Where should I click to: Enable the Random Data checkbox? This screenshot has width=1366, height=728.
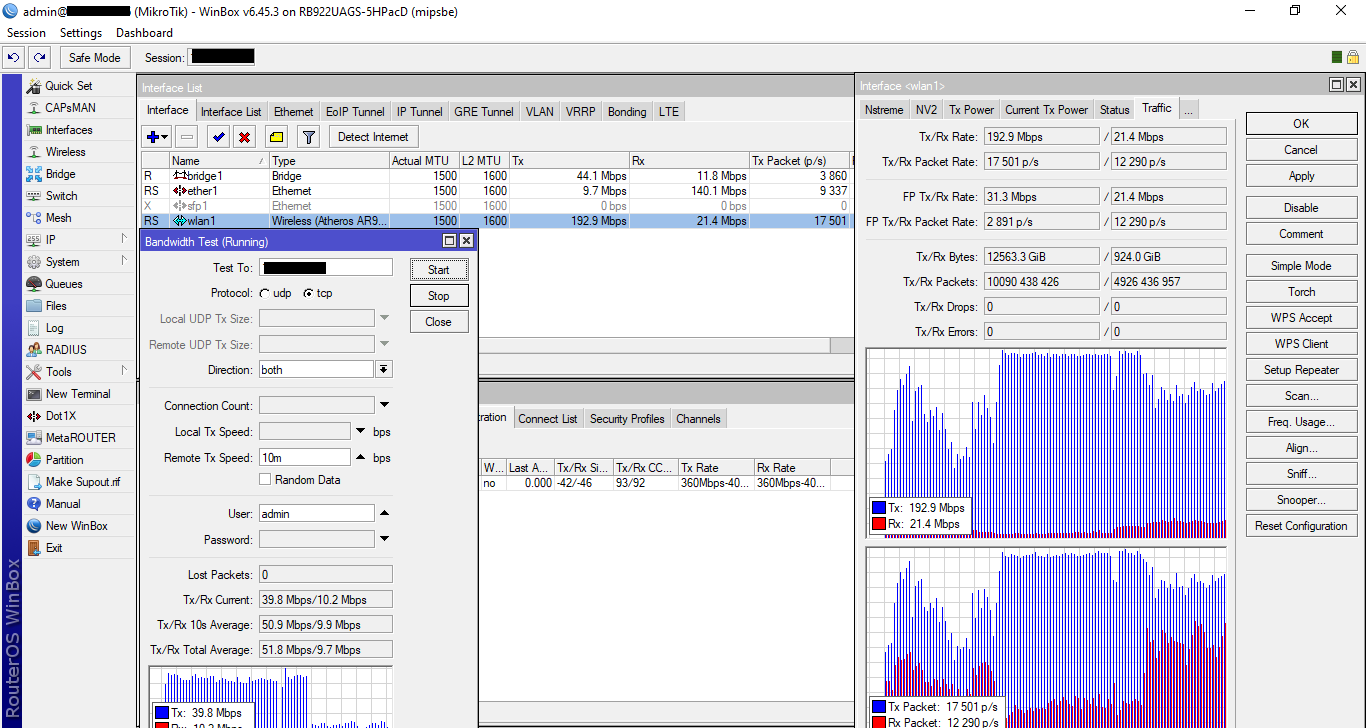[265, 480]
